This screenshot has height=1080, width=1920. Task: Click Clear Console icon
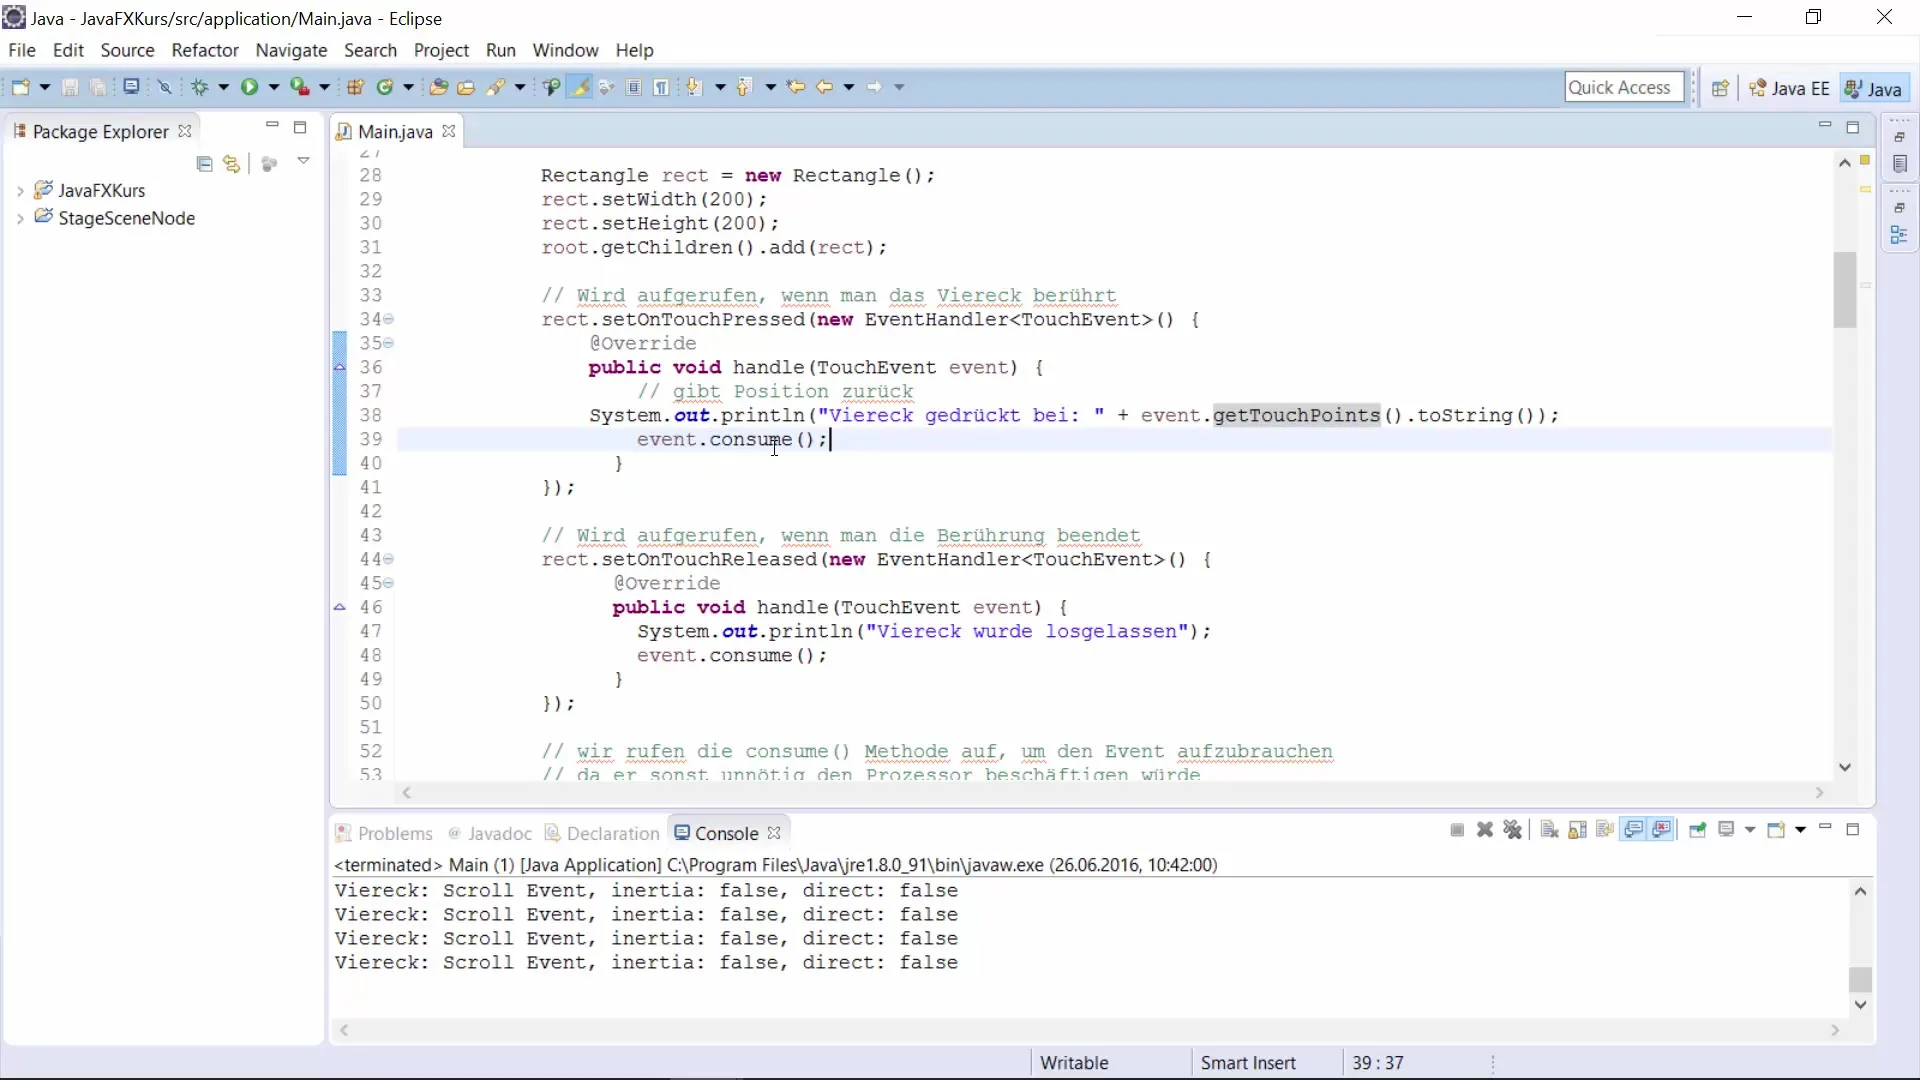click(1549, 830)
